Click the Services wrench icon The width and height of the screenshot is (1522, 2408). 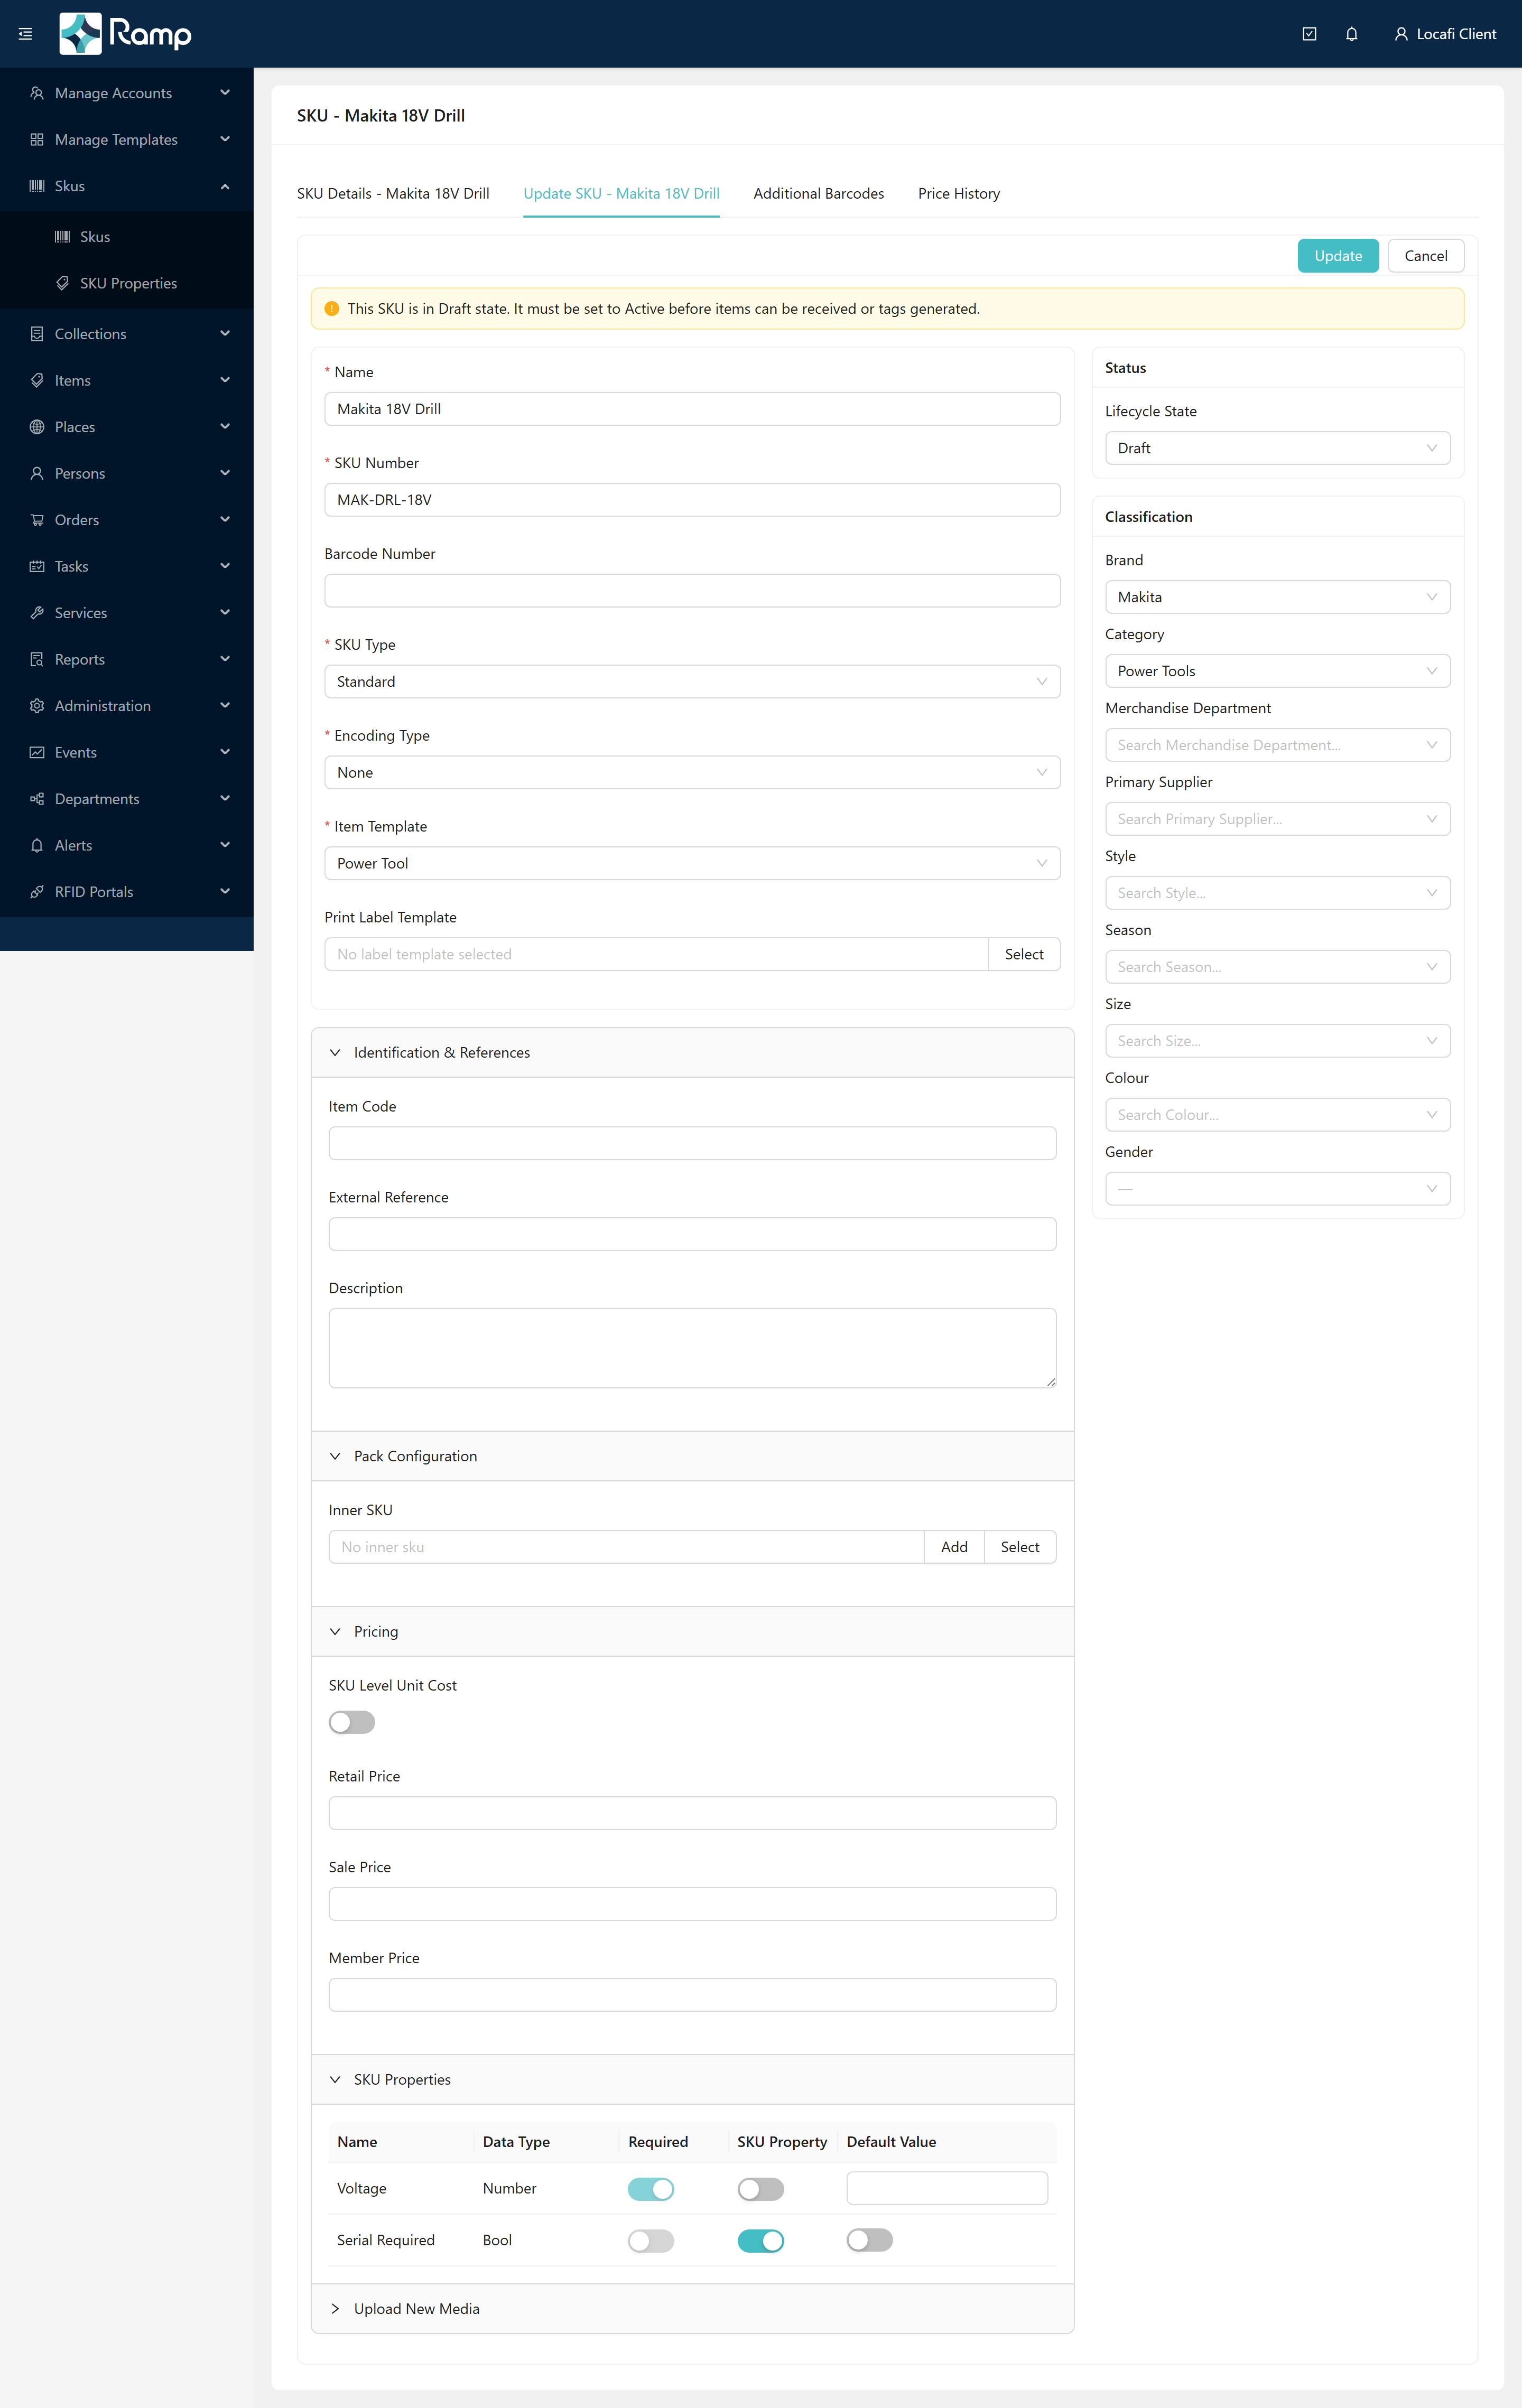tap(37, 613)
